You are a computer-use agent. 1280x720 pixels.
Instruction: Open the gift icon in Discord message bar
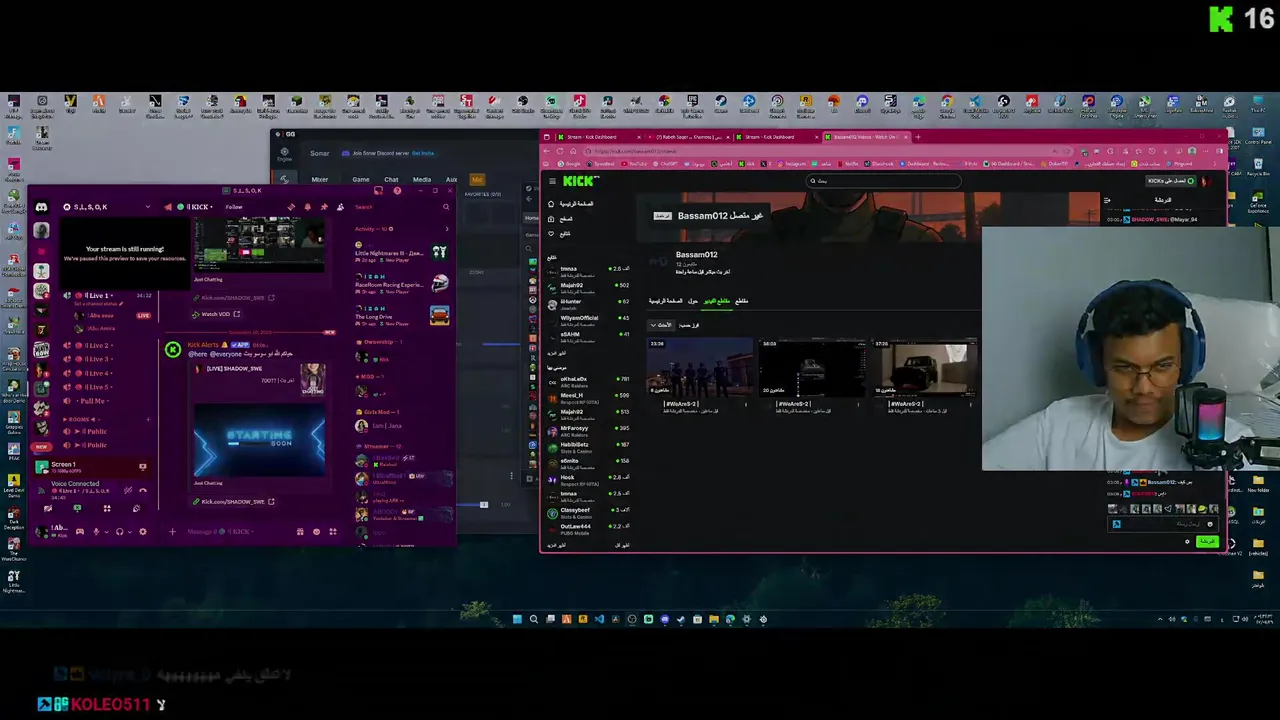[300, 532]
